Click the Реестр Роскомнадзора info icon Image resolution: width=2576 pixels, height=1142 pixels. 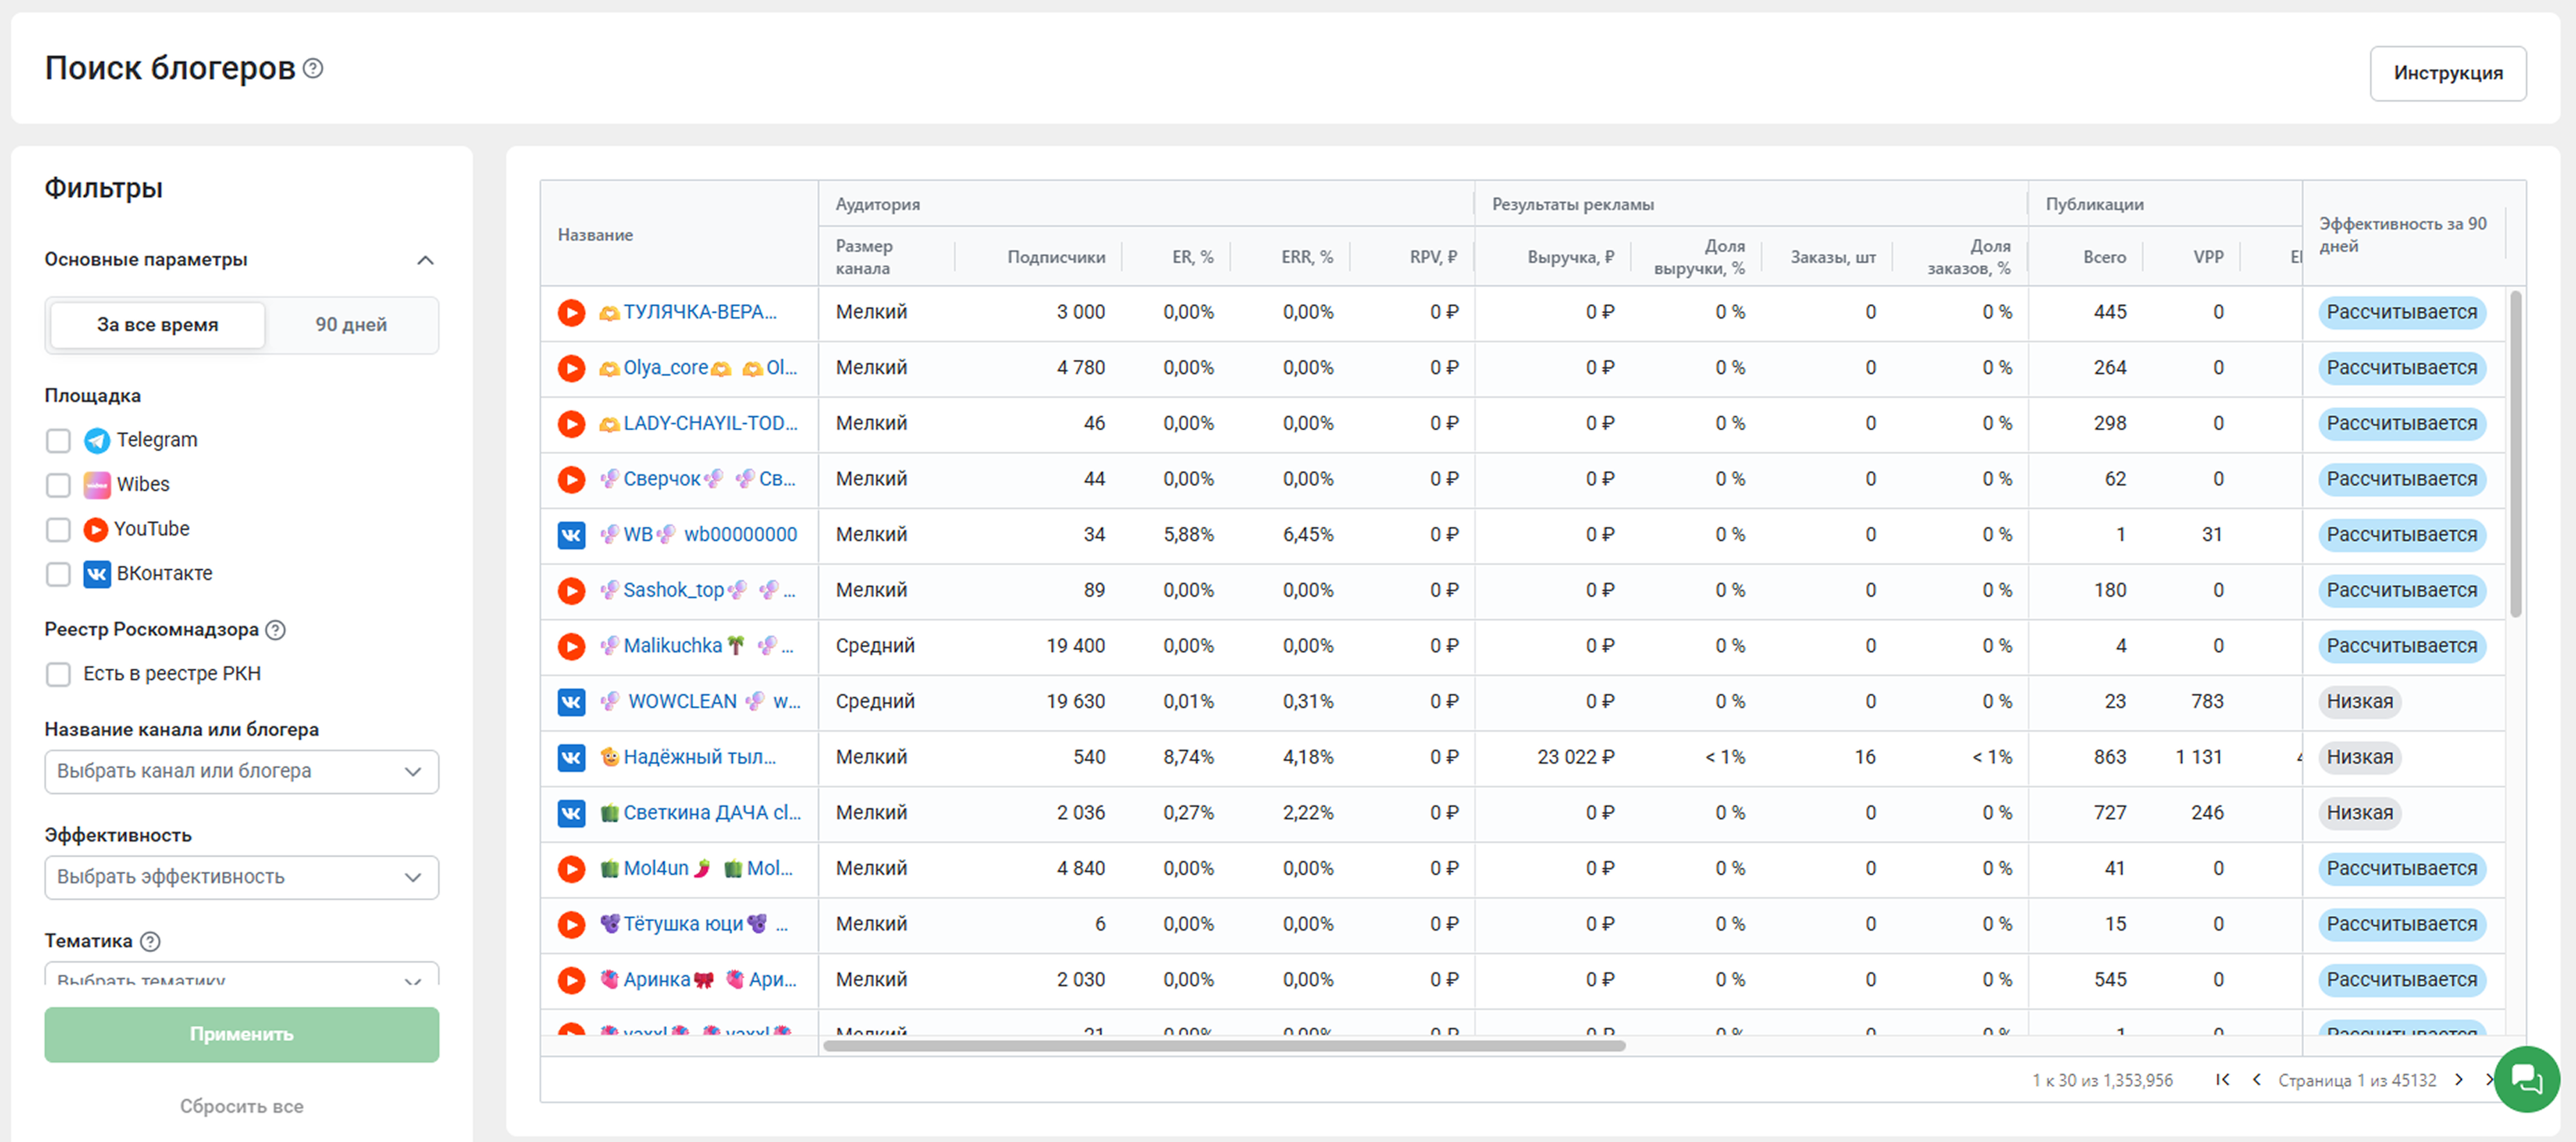coord(276,630)
